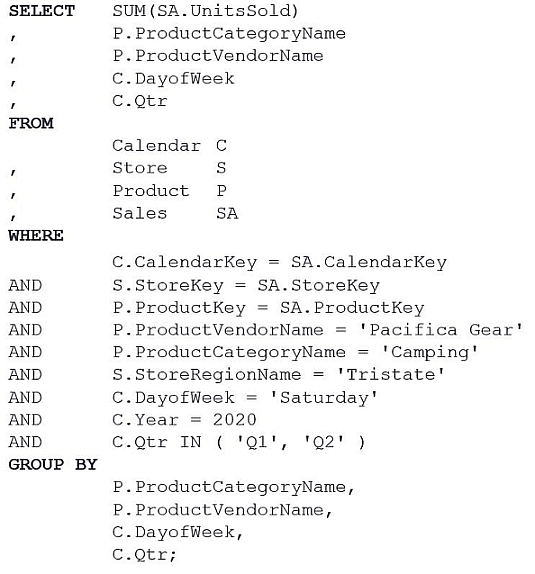Click P.ProductVendorName in the select list
This screenshot has height=574, width=535.
pyautogui.click(x=218, y=56)
